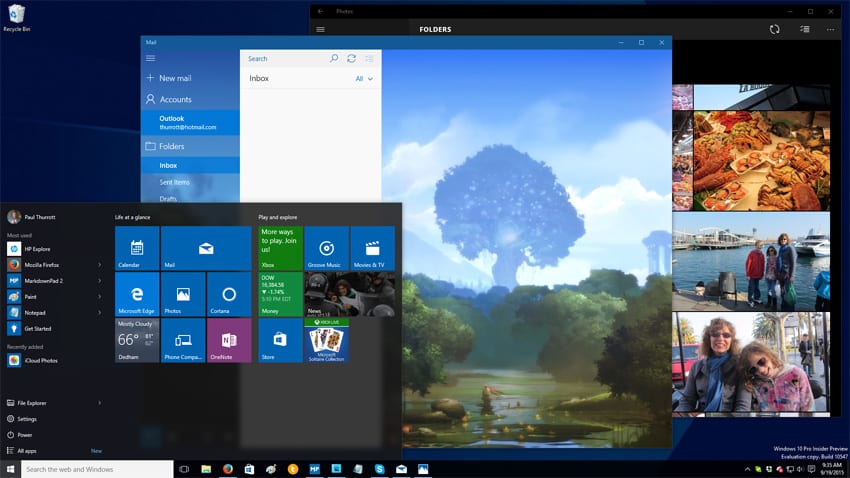The image size is (850, 478).
Task: Open Paul Thurrott user account menu
Action: click(31, 217)
